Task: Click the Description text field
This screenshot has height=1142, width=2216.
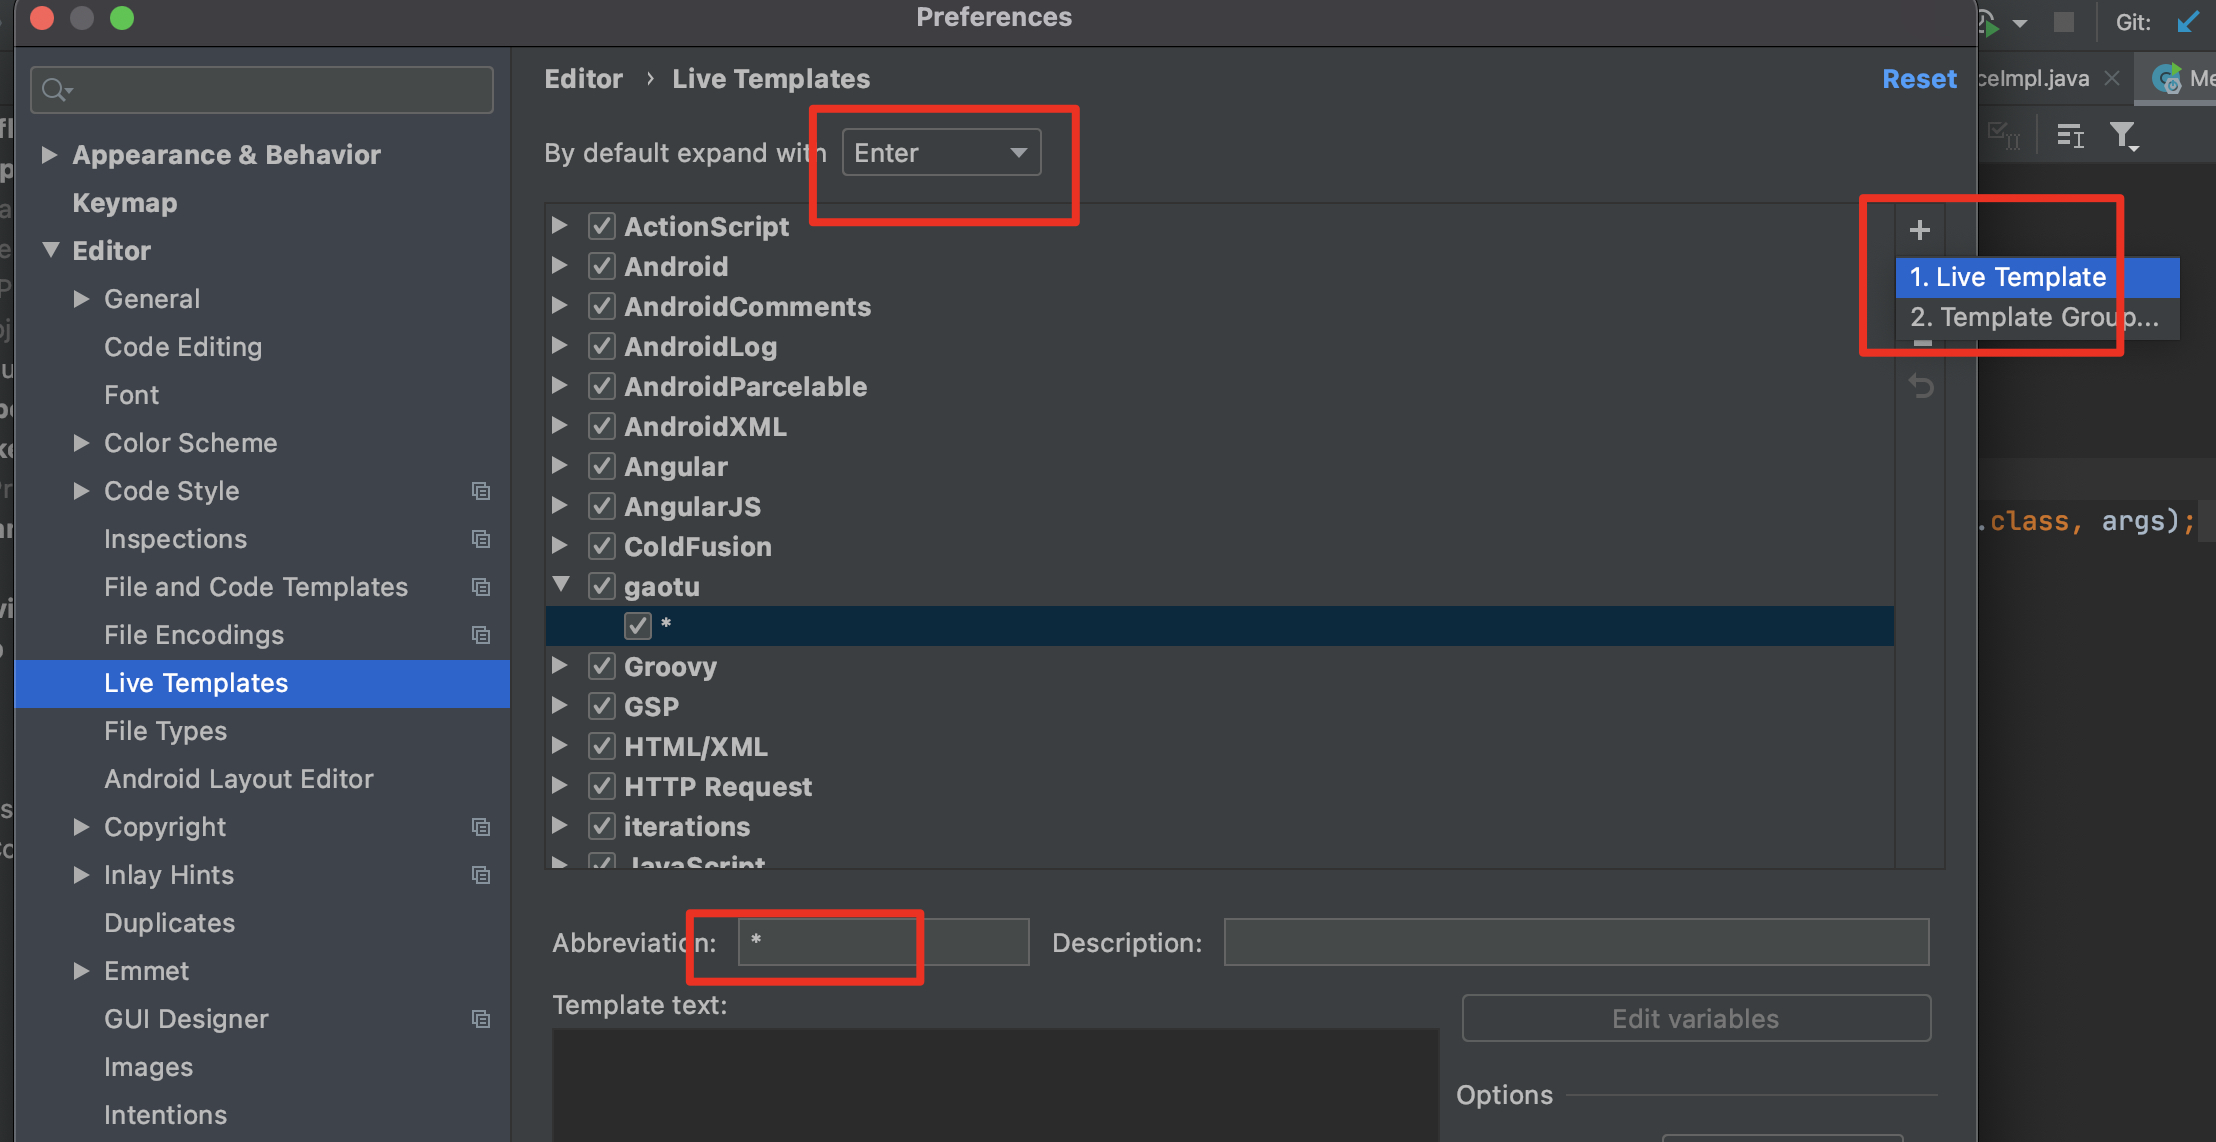Action: pos(1575,942)
